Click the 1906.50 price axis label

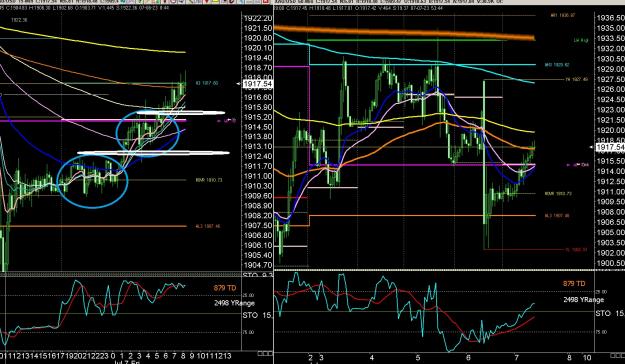610,222
